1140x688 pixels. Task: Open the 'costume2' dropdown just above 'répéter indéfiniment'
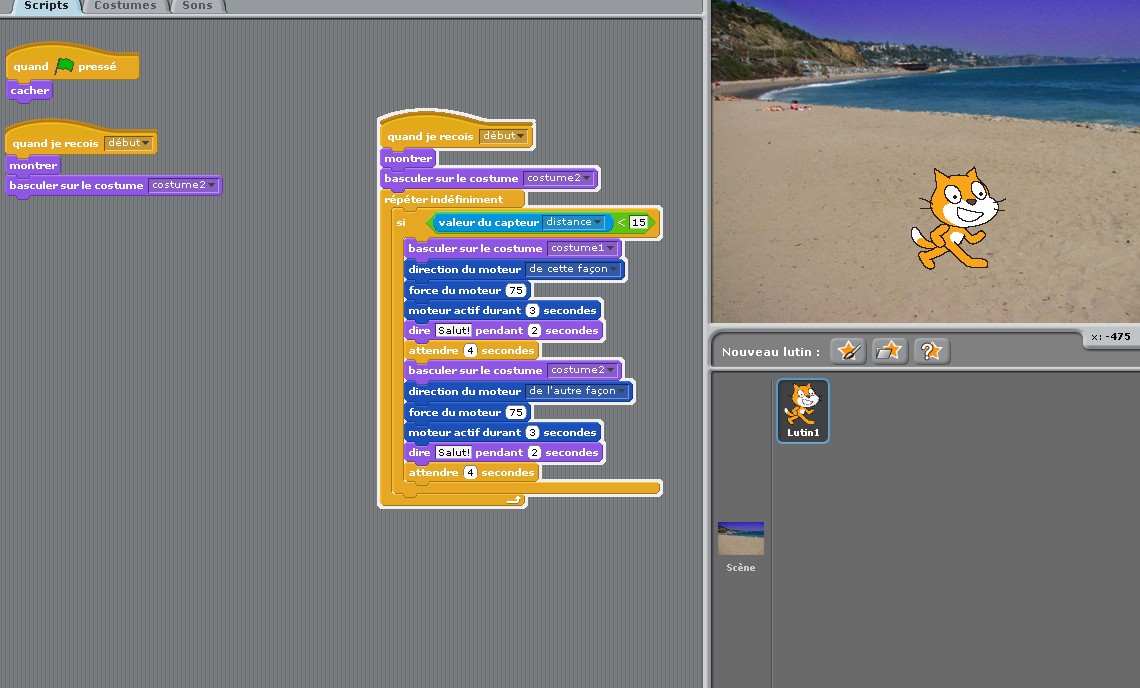point(558,178)
